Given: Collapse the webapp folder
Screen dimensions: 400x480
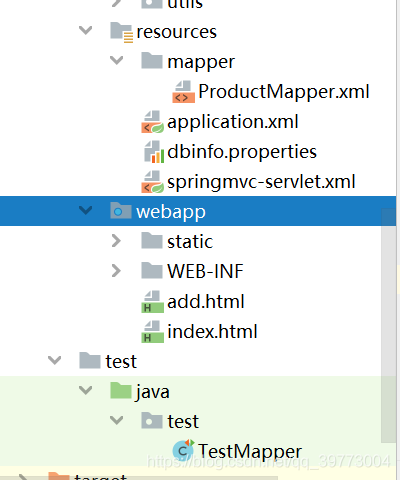Looking at the screenshot, I should point(85,210).
